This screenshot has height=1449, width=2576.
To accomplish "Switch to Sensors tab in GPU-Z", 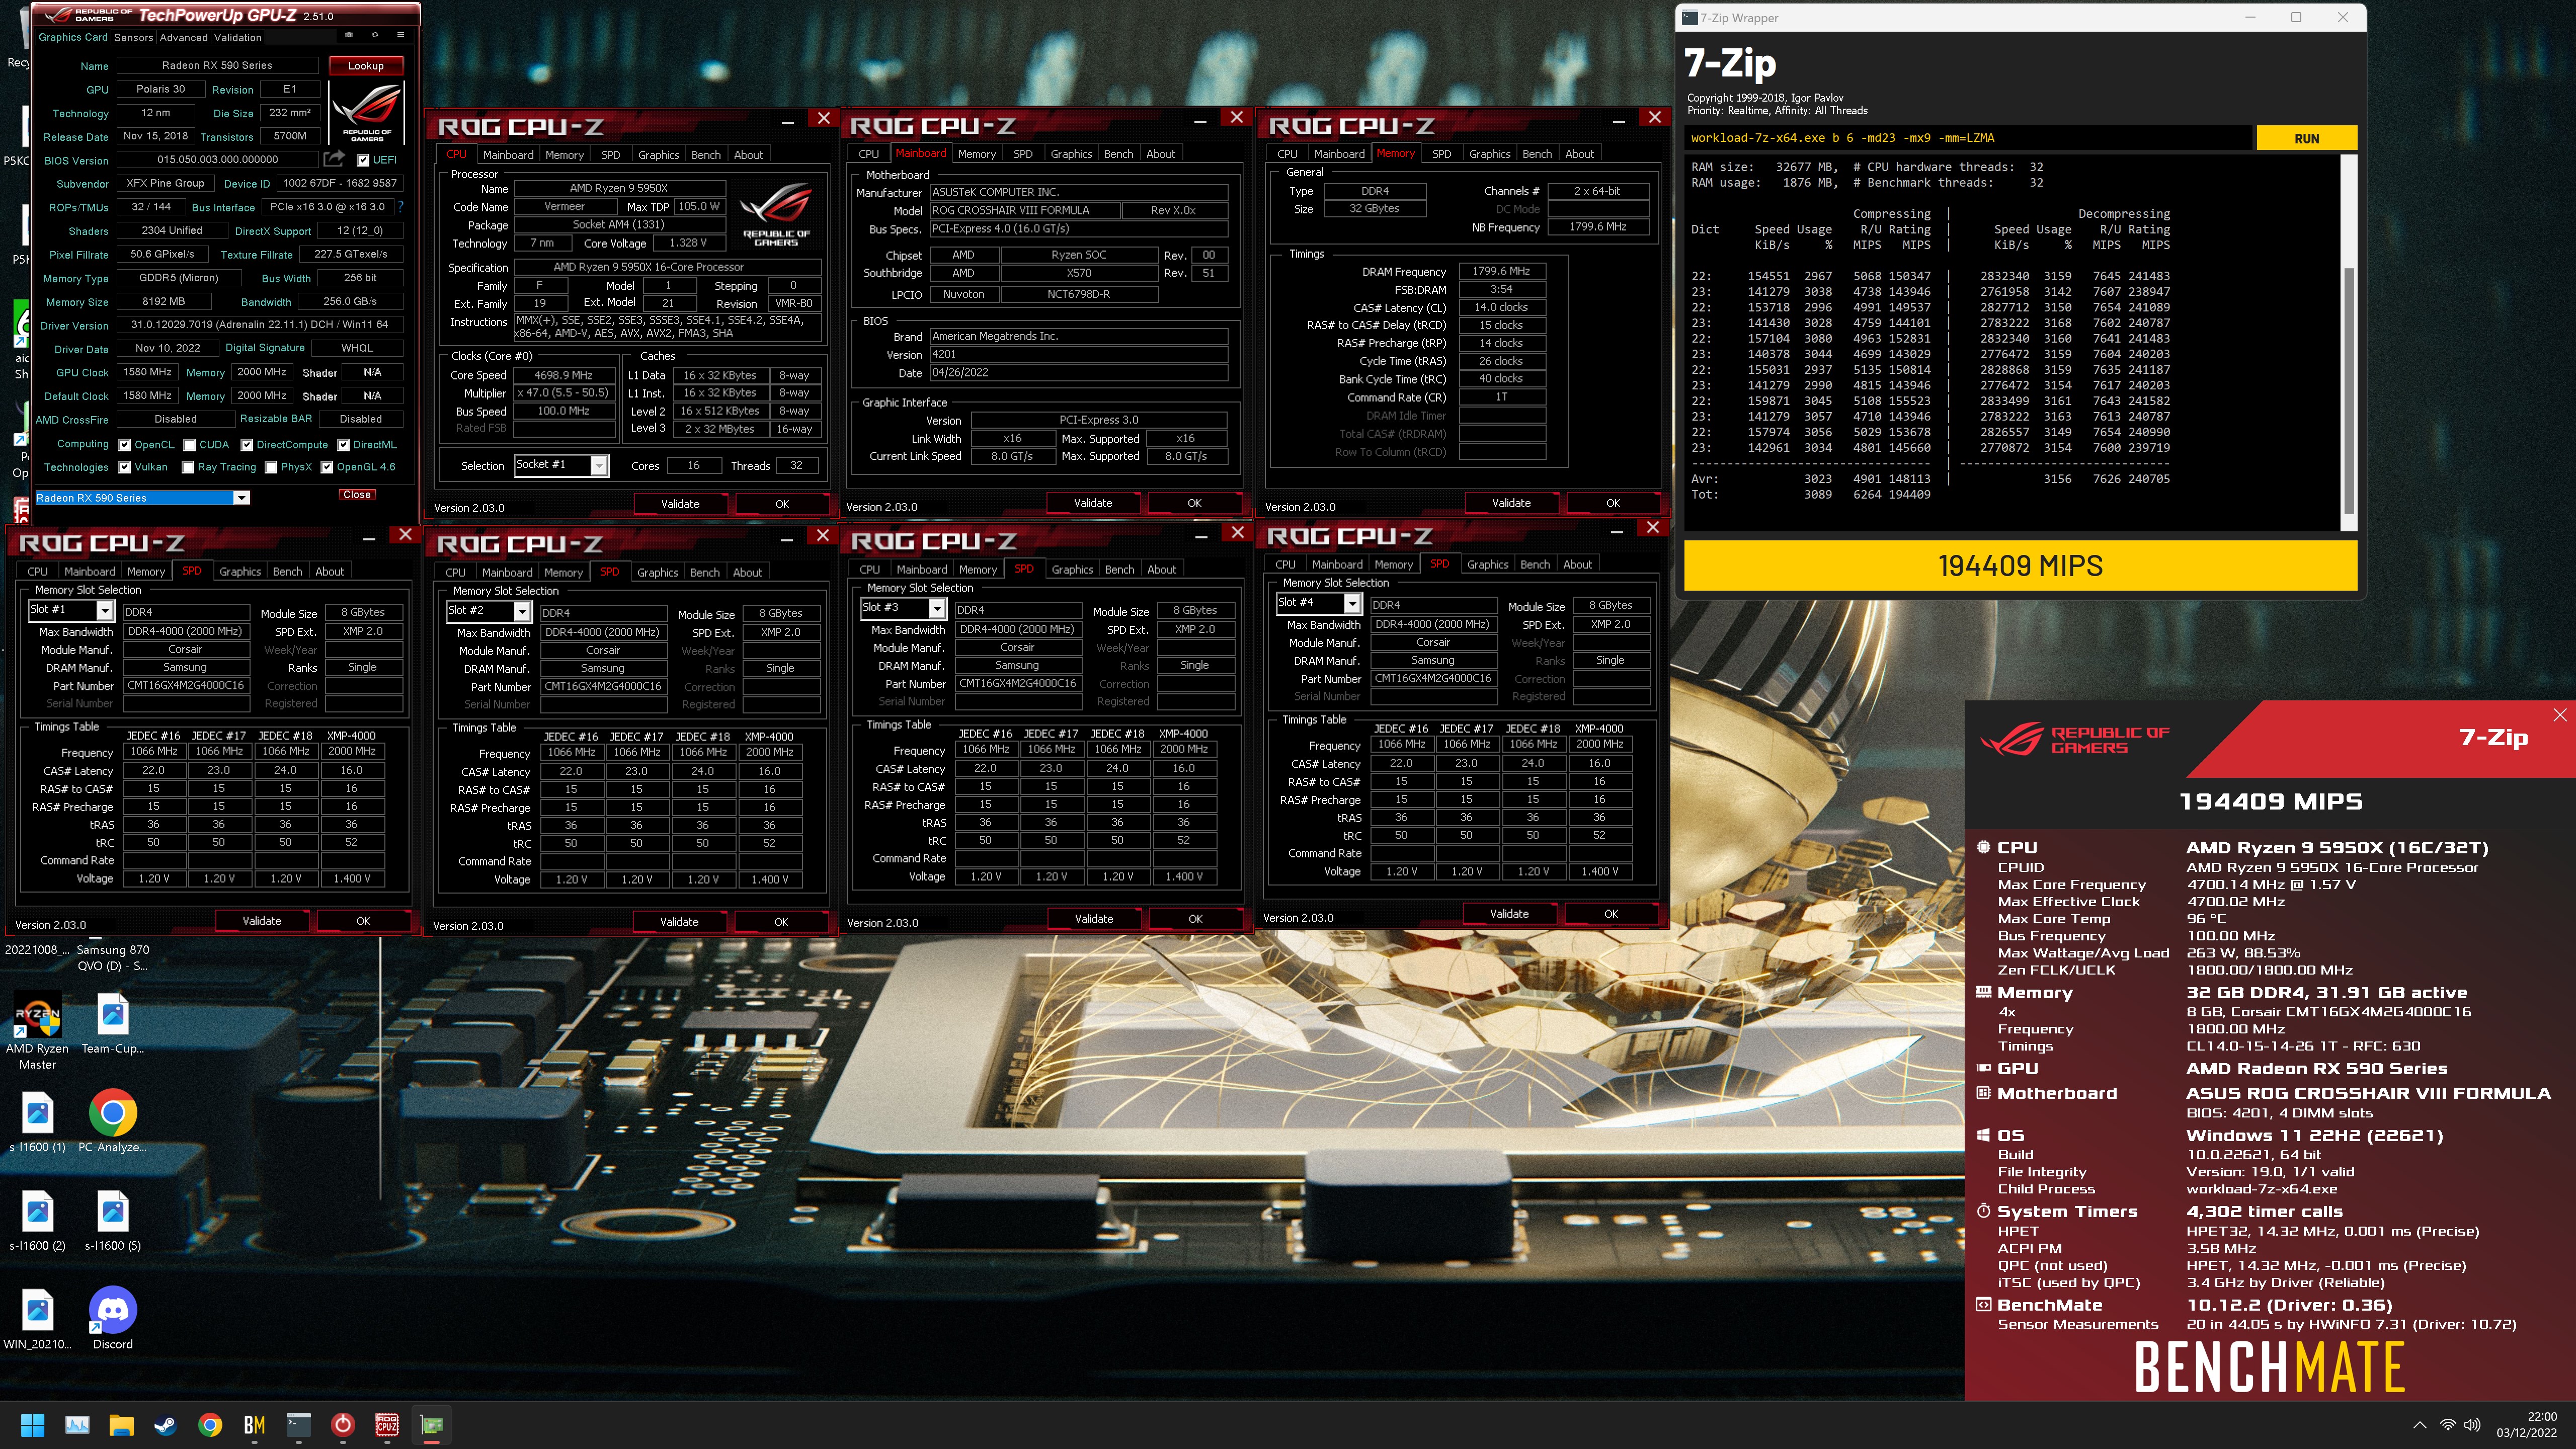I will click(133, 37).
